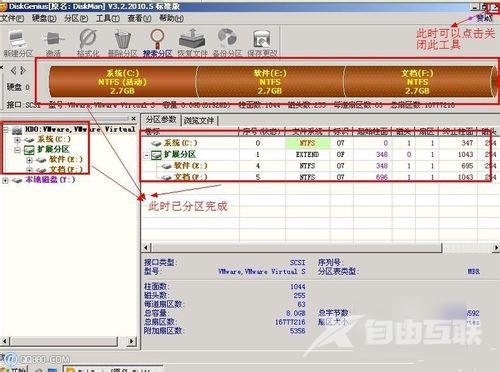Viewport: 500px width, 372px height.
Task: Select 本地磁盘(Y:) in the left tree
Action: 50,180
